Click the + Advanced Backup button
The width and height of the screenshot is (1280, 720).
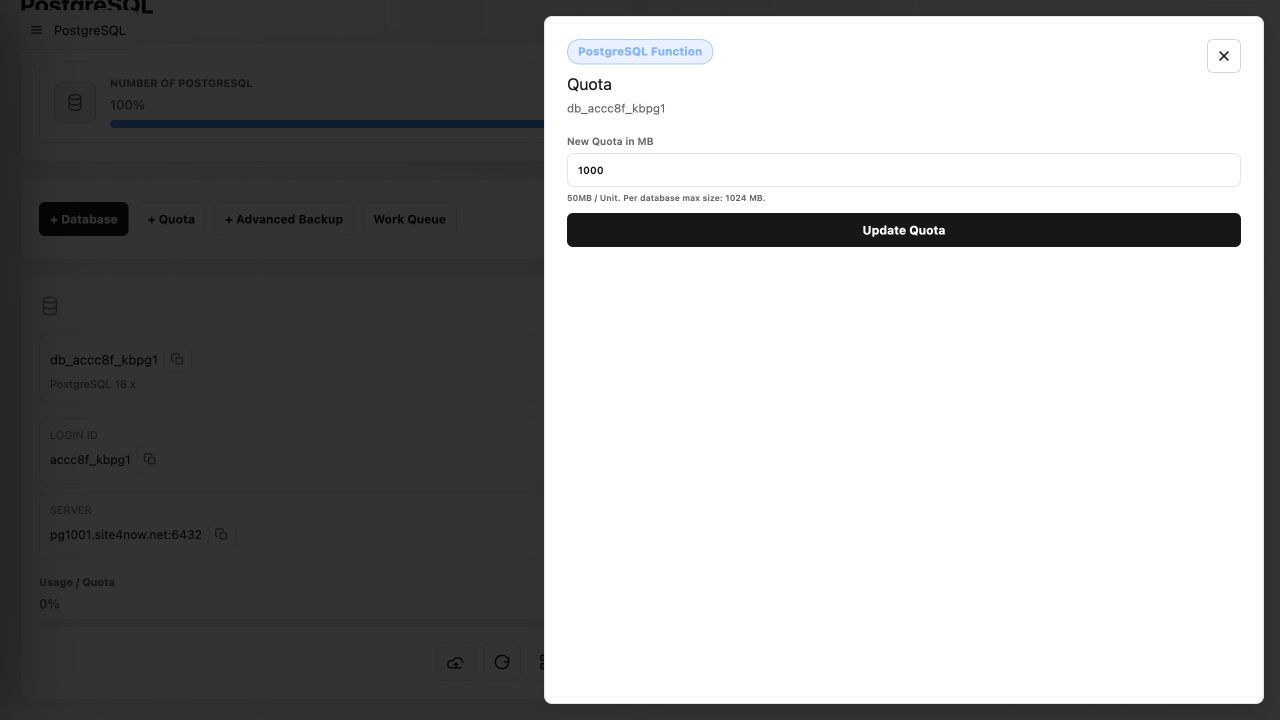pyautogui.click(x=284, y=219)
